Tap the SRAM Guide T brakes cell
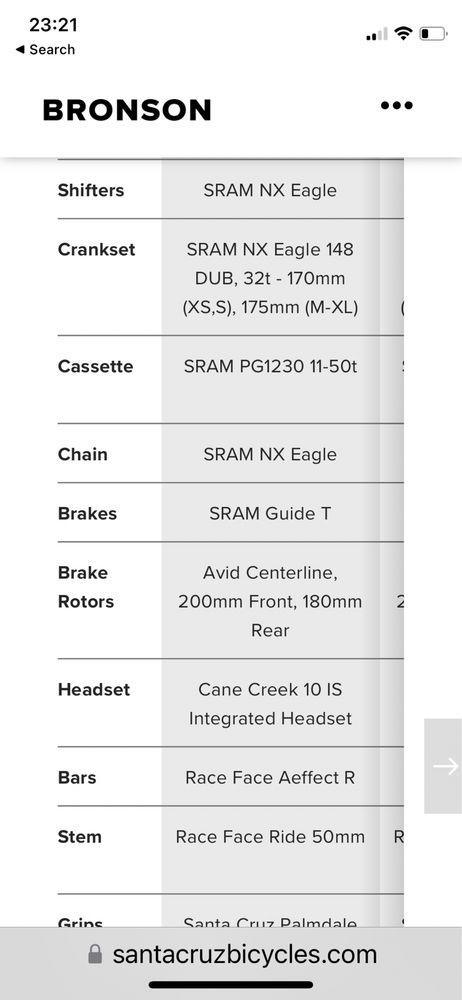The height and width of the screenshot is (1000, 462). coord(271,513)
